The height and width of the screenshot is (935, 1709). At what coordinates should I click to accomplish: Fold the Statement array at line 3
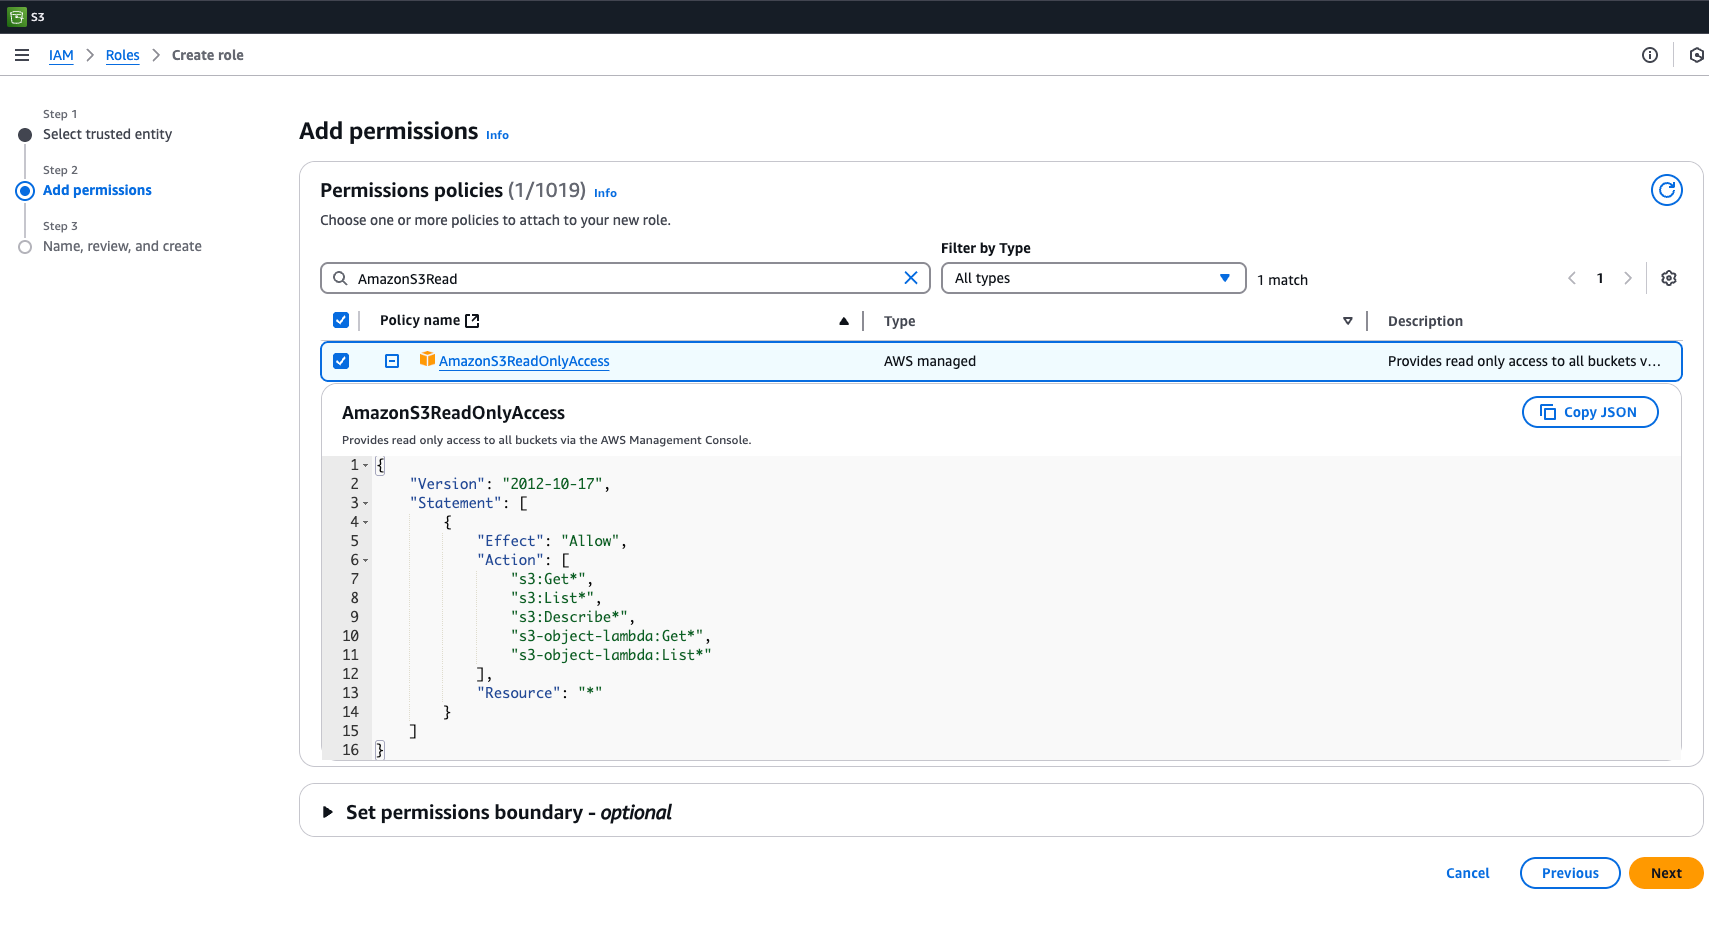366,503
